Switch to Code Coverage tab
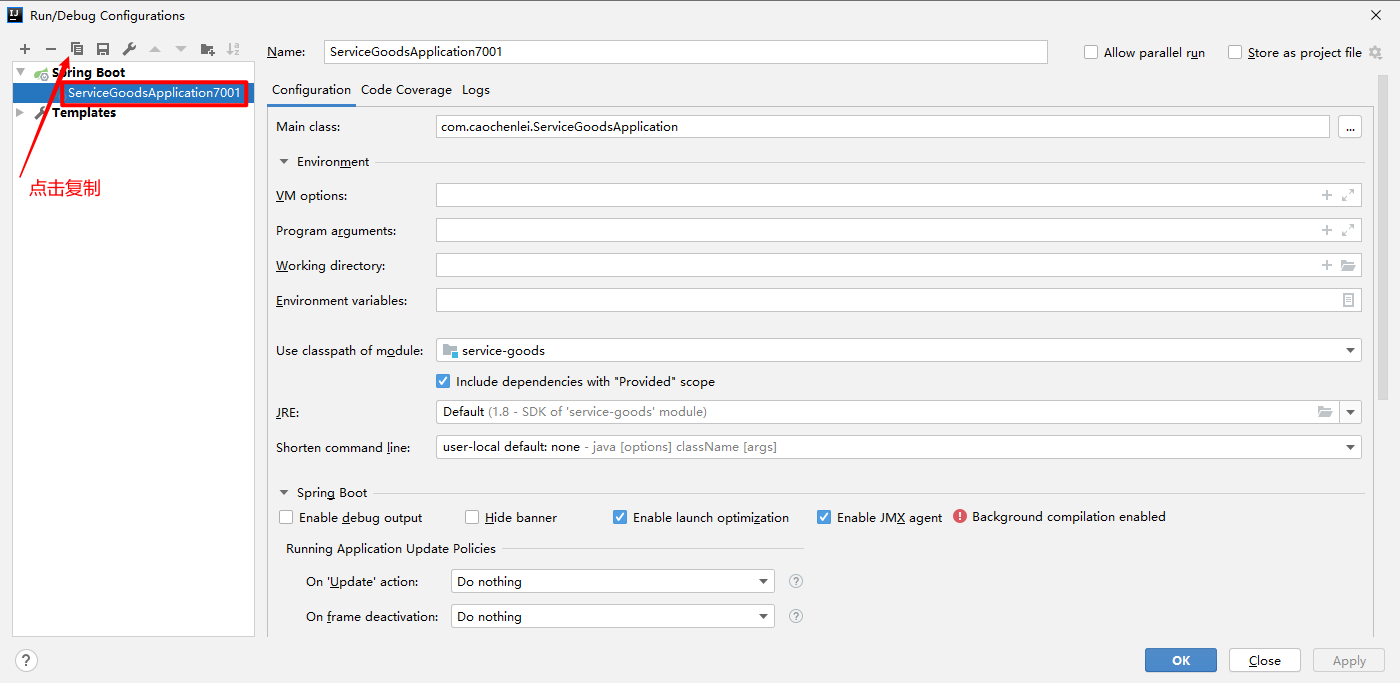This screenshot has height=683, width=1400. 406,90
